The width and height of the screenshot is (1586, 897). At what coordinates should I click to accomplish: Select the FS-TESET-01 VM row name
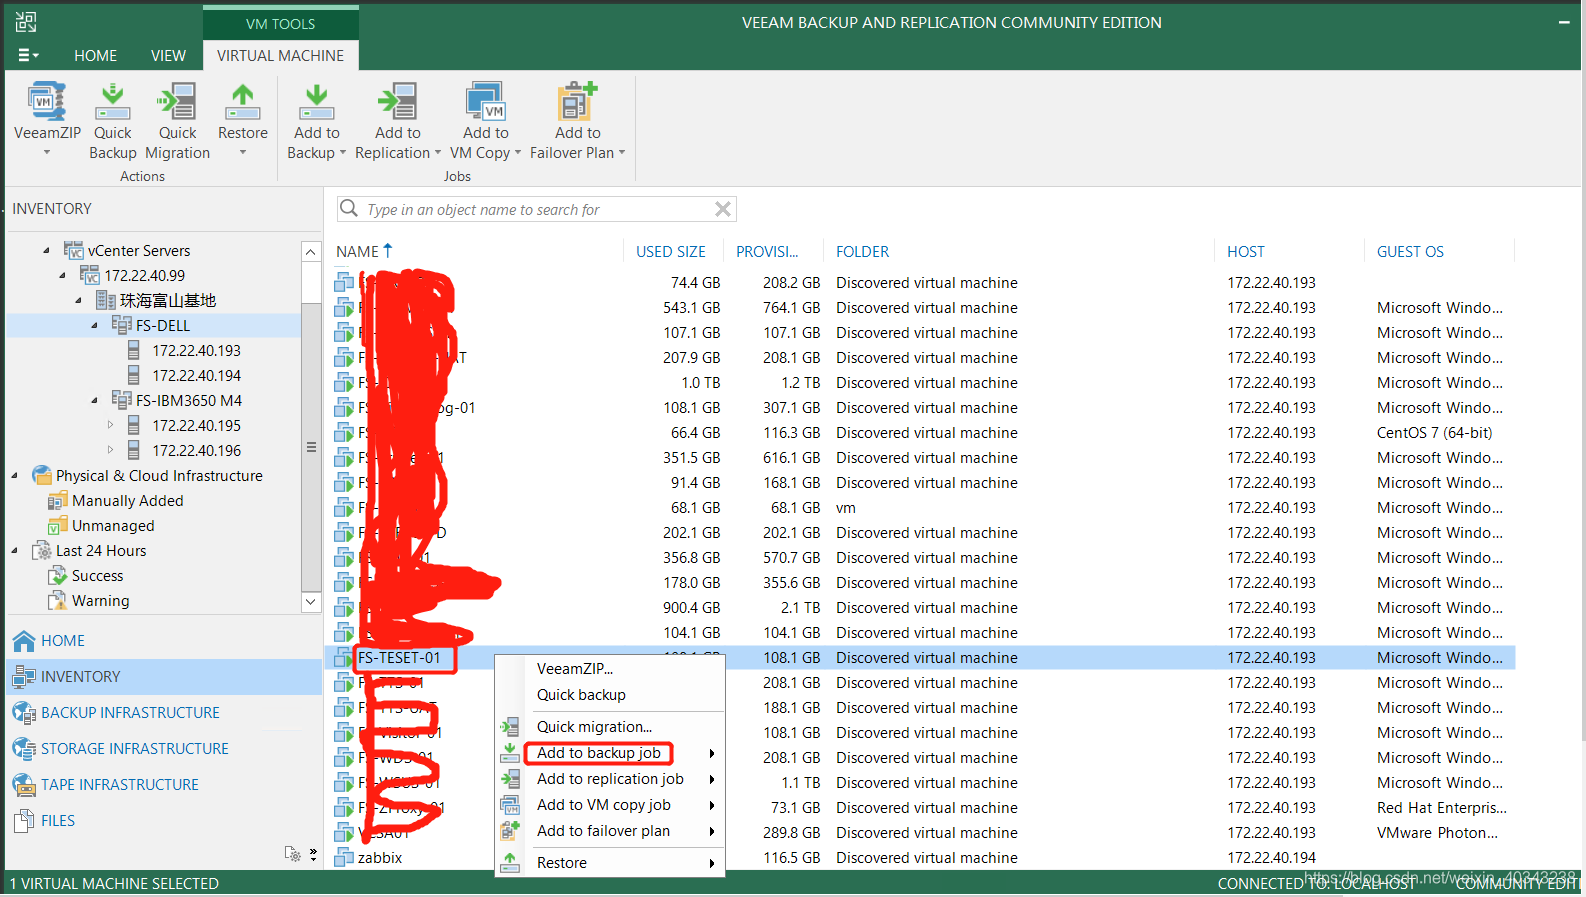[x=399, y=658]
